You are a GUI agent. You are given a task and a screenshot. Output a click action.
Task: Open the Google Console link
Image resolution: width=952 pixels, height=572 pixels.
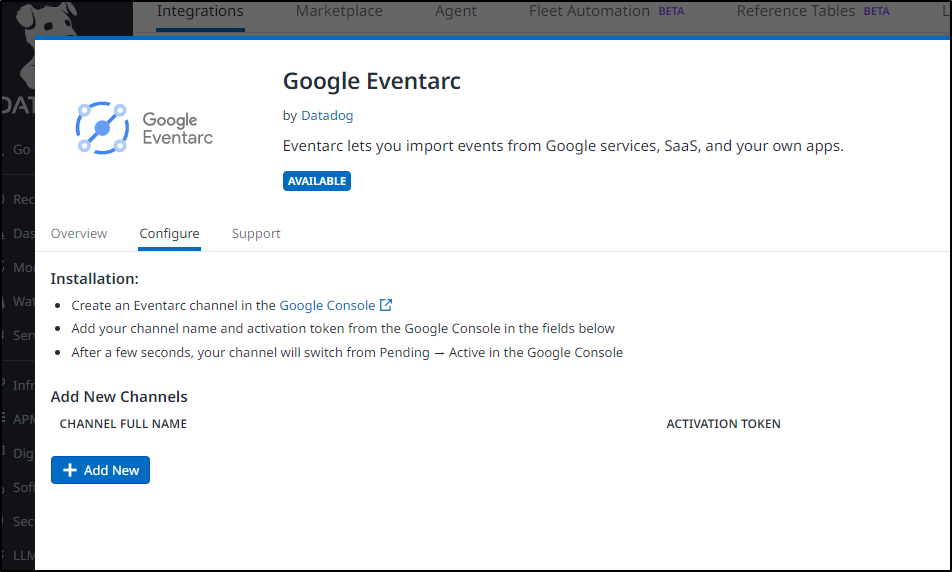[327, 305]
